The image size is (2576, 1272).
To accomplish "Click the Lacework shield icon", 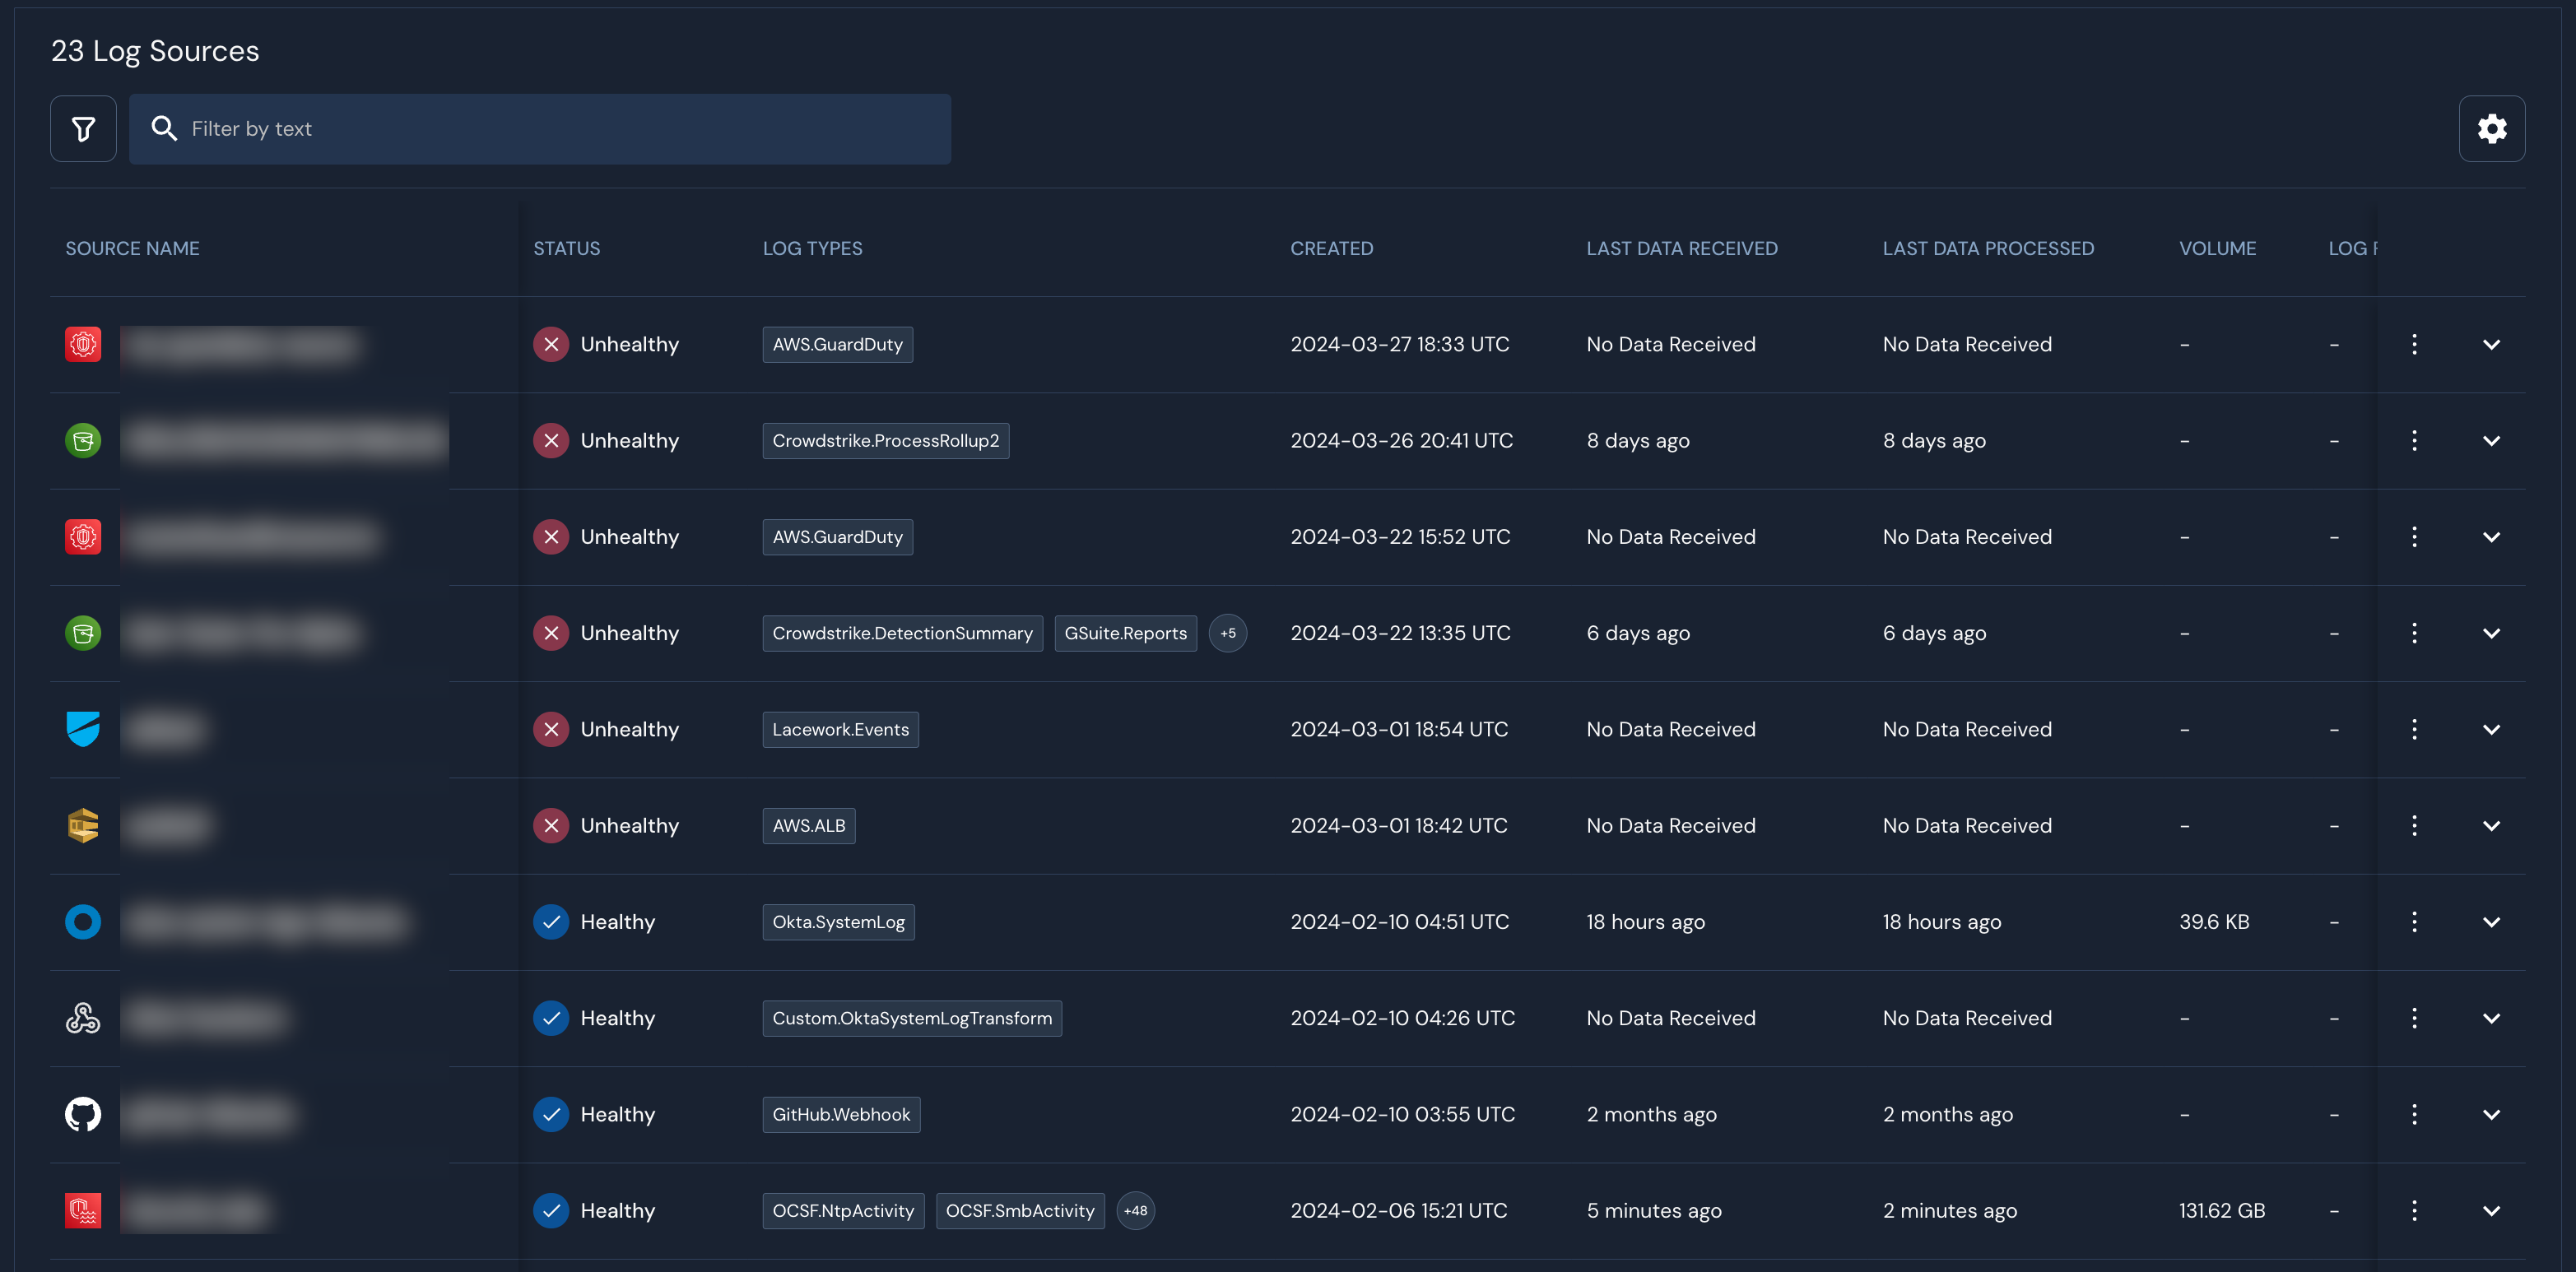I will pyautogui.click(x=83, y=729).
